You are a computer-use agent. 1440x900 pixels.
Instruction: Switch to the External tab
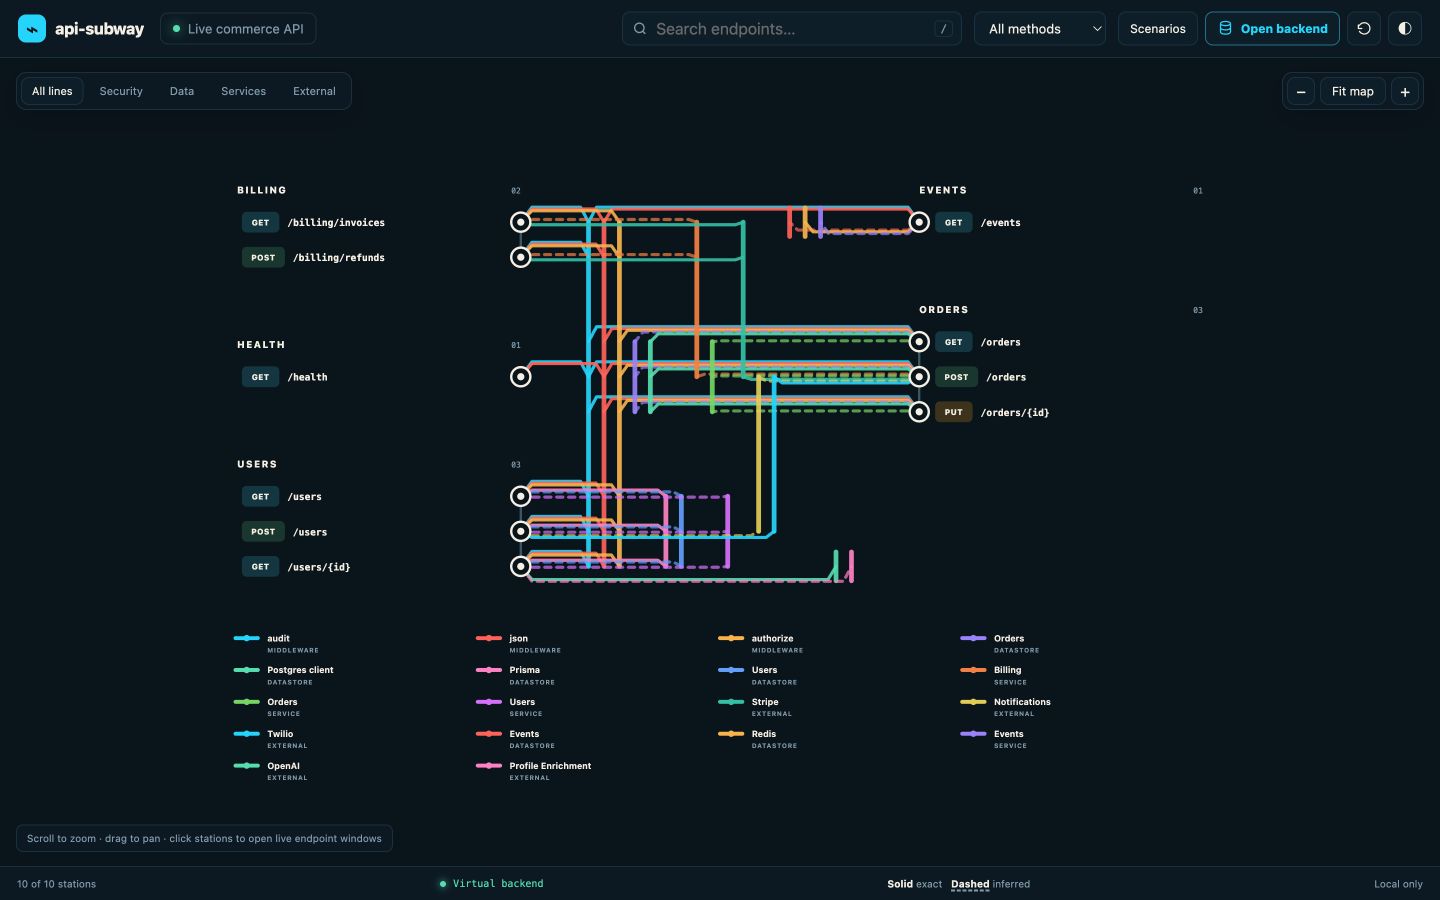pos(314,91)
